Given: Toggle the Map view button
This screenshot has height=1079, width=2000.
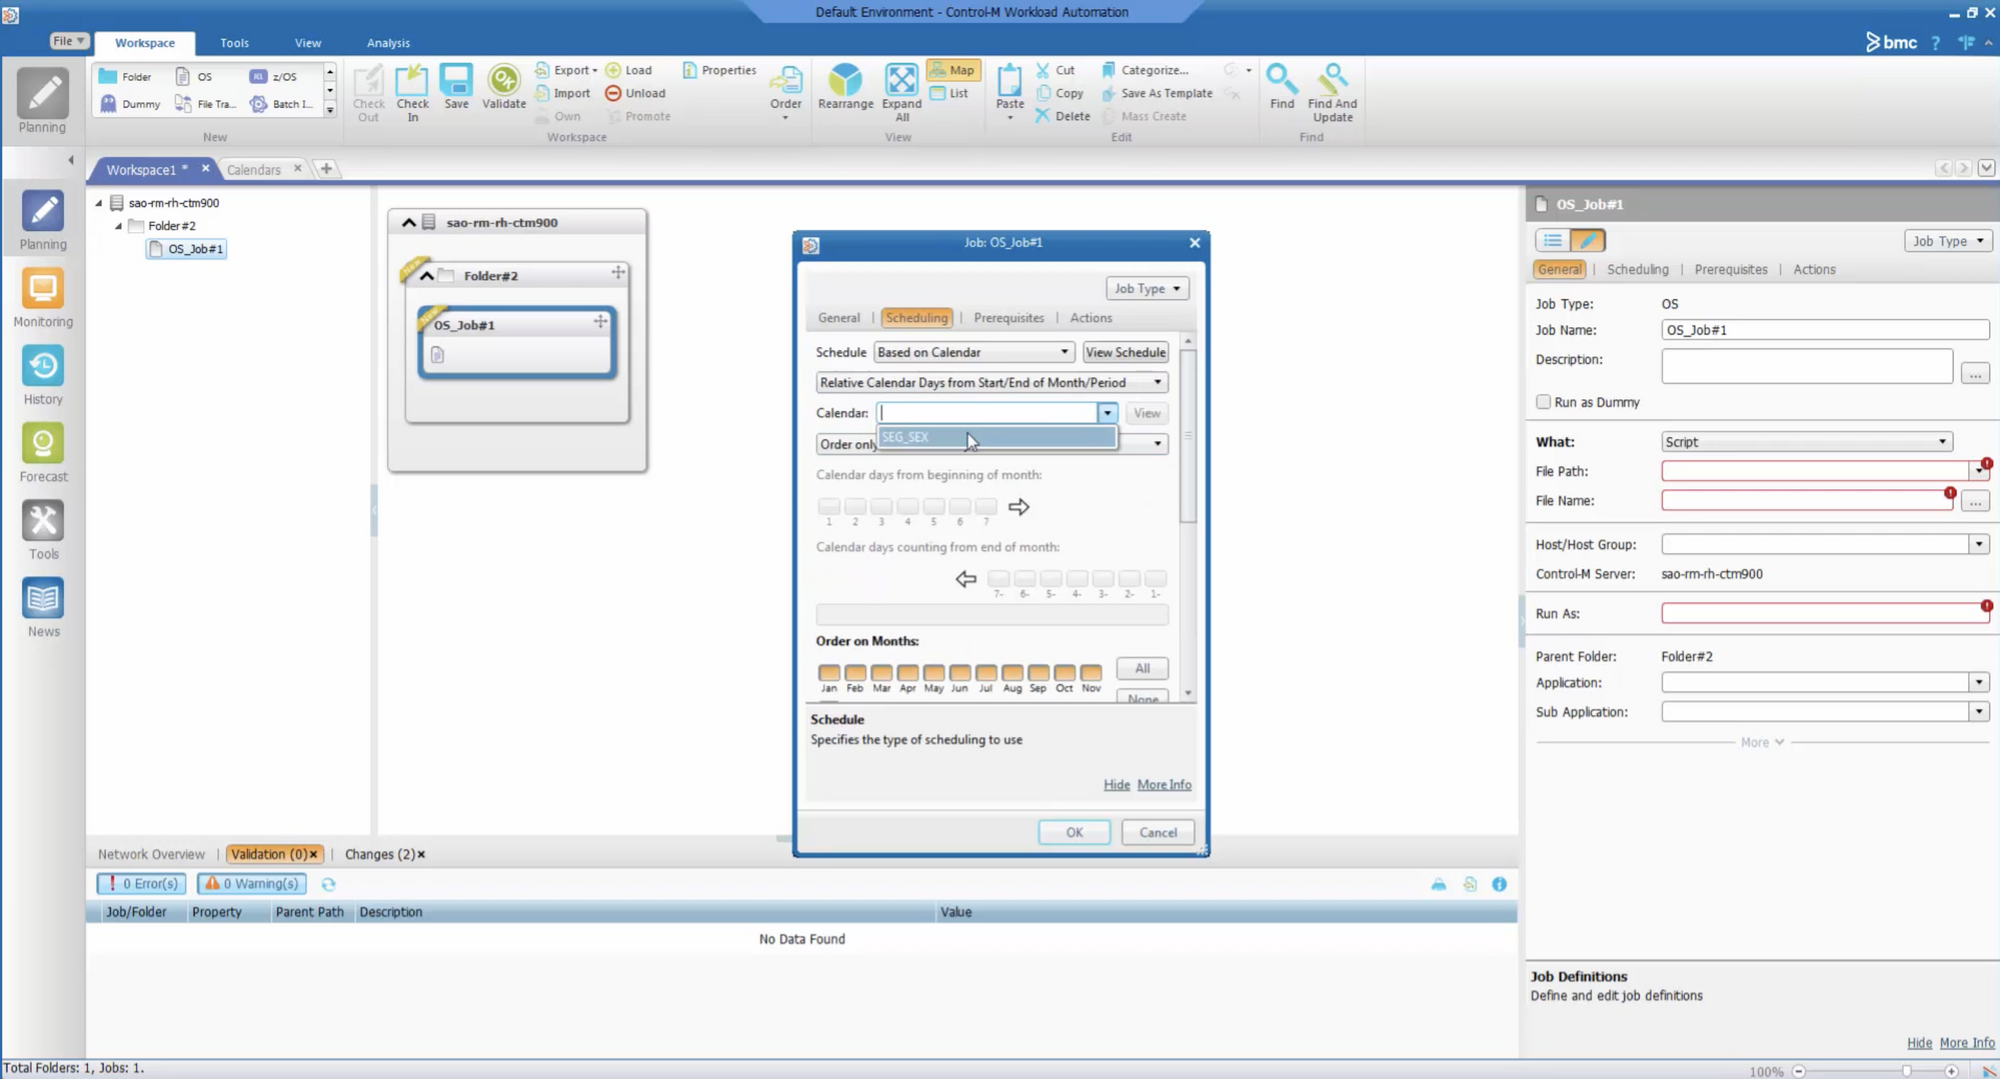Looking at the screenshot, I should [x=953, y=70].
